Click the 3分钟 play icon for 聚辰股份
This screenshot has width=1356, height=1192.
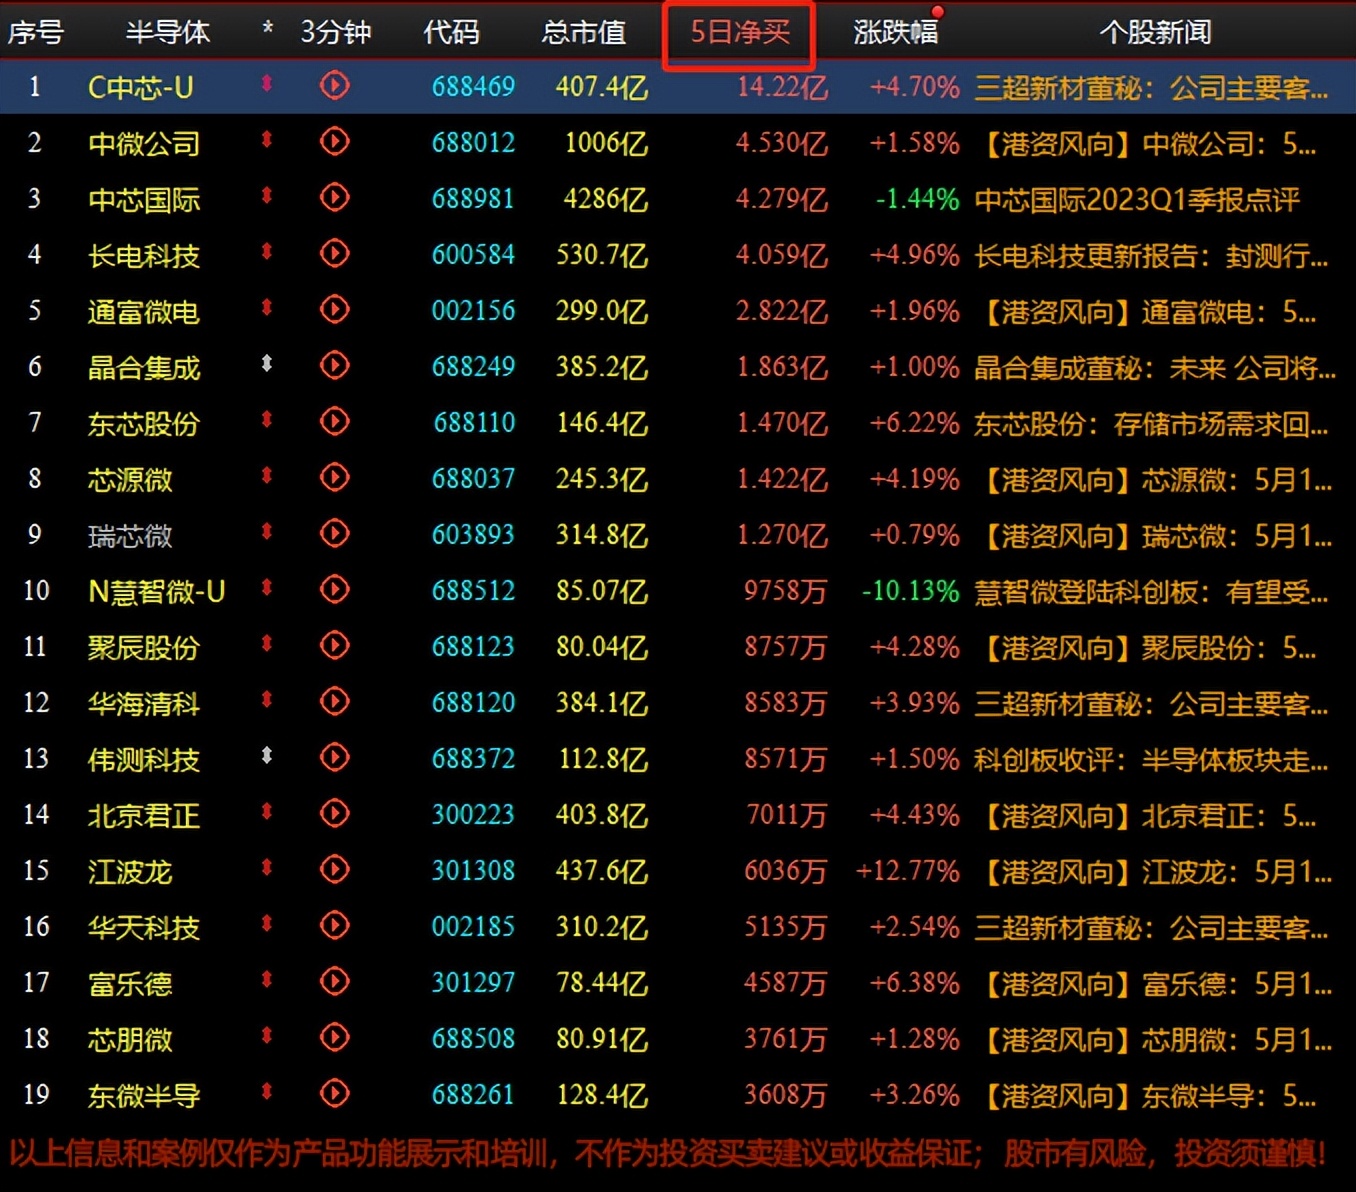click(x=334, y=646)
